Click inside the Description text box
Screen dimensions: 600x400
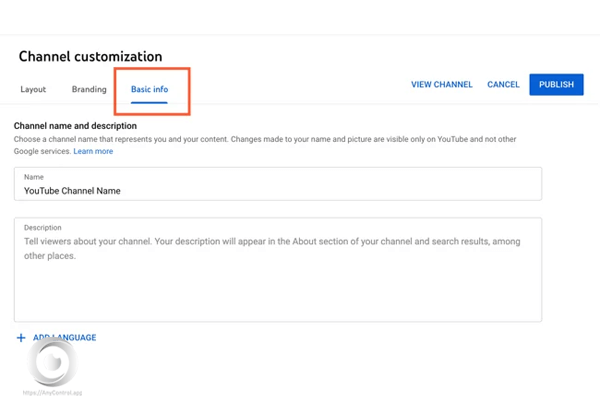click(x=278, y=285)
